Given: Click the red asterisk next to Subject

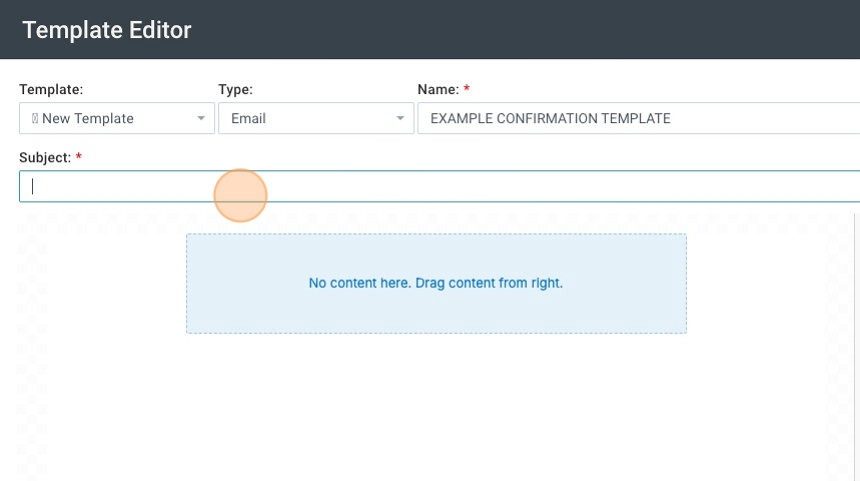Looking at the screenshot, I should (79, 158).
